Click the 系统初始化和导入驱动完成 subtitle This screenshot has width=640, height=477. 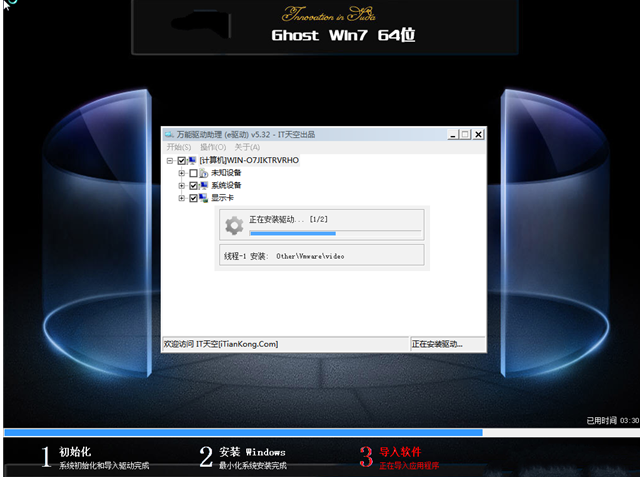pos(104,466)
